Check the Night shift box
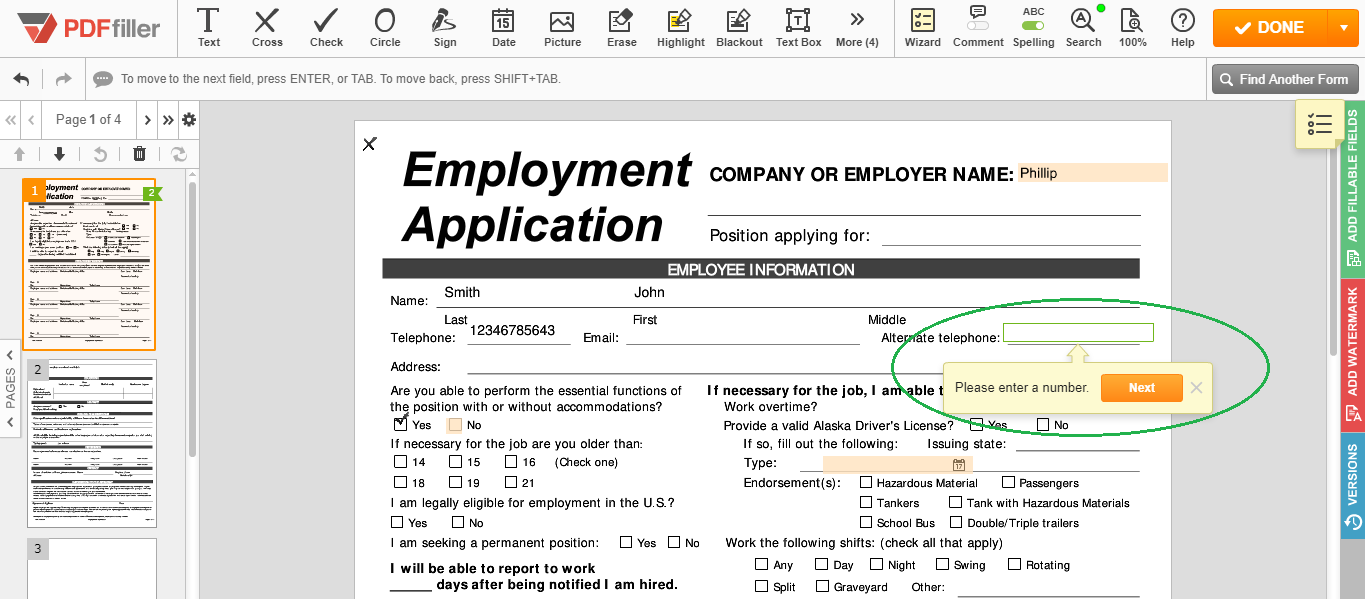This screenshot has width=1365, height=599. 877,564
